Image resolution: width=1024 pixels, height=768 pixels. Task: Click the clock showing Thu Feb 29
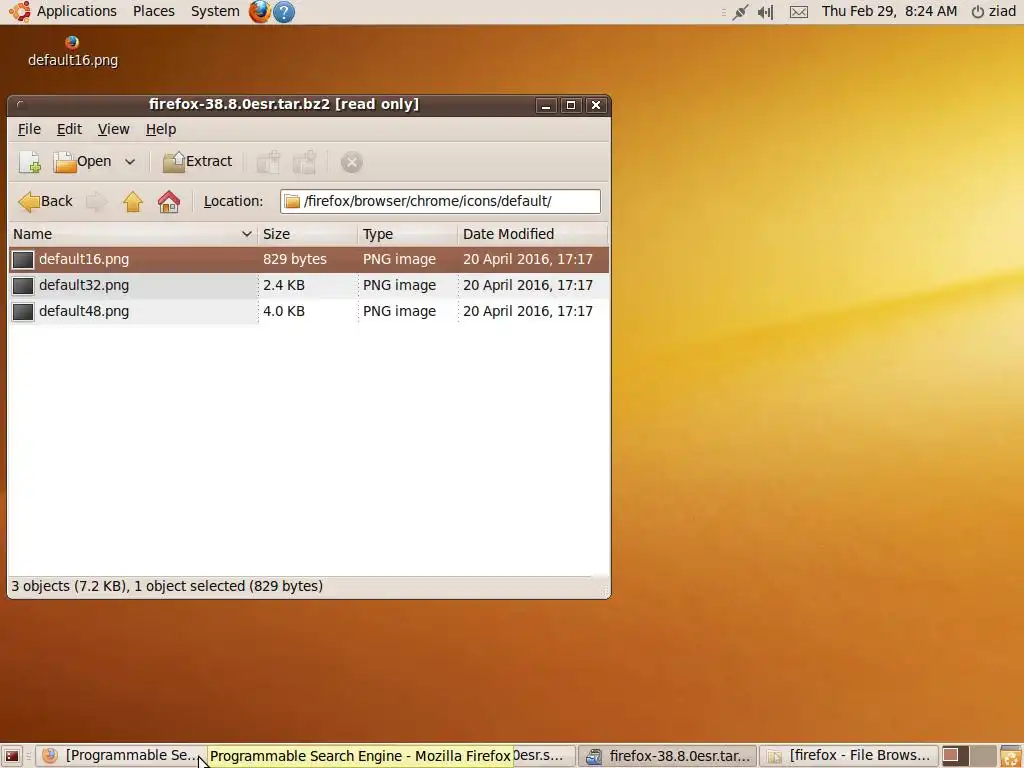tap(889, 11)
